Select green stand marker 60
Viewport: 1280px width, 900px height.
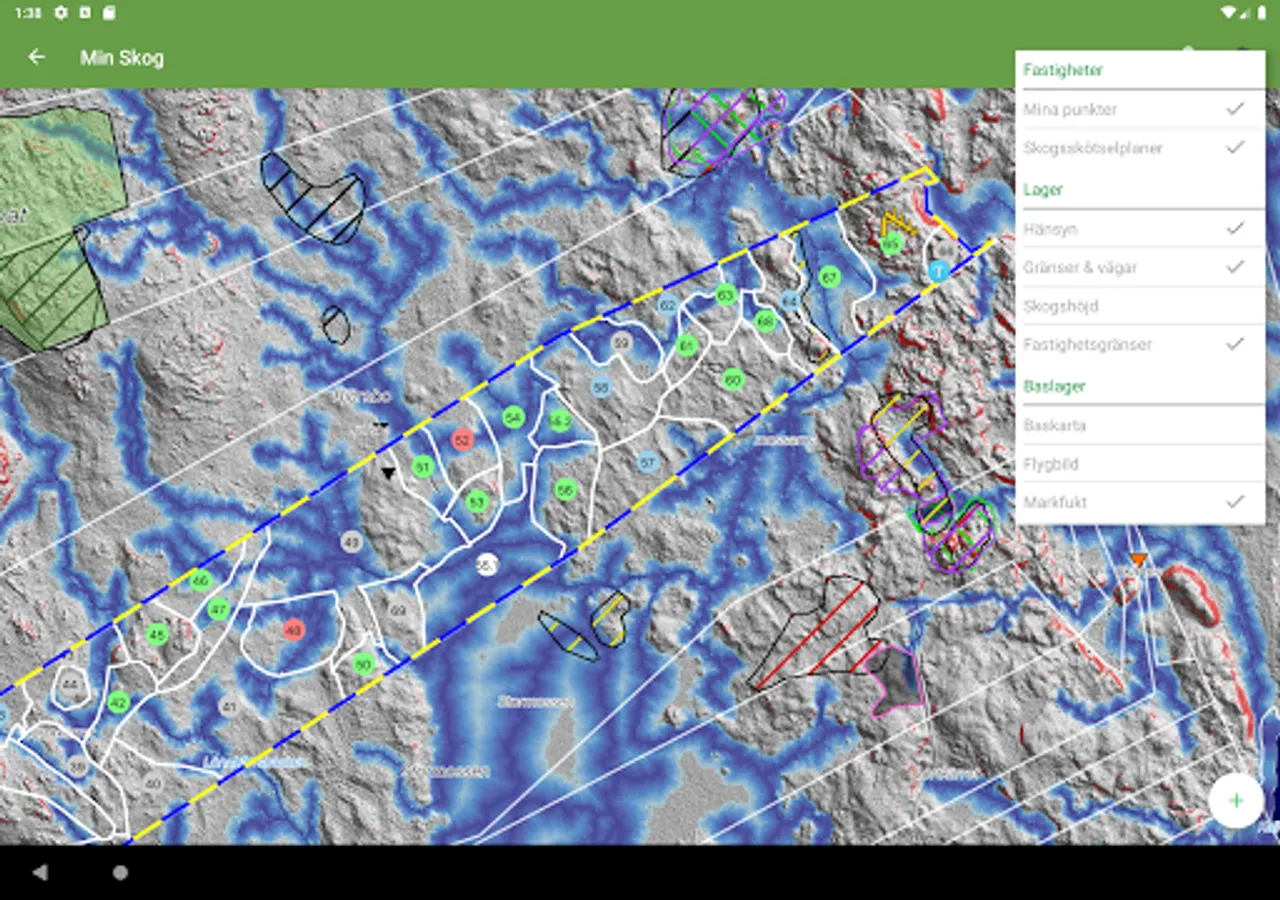tap(733, 380)
